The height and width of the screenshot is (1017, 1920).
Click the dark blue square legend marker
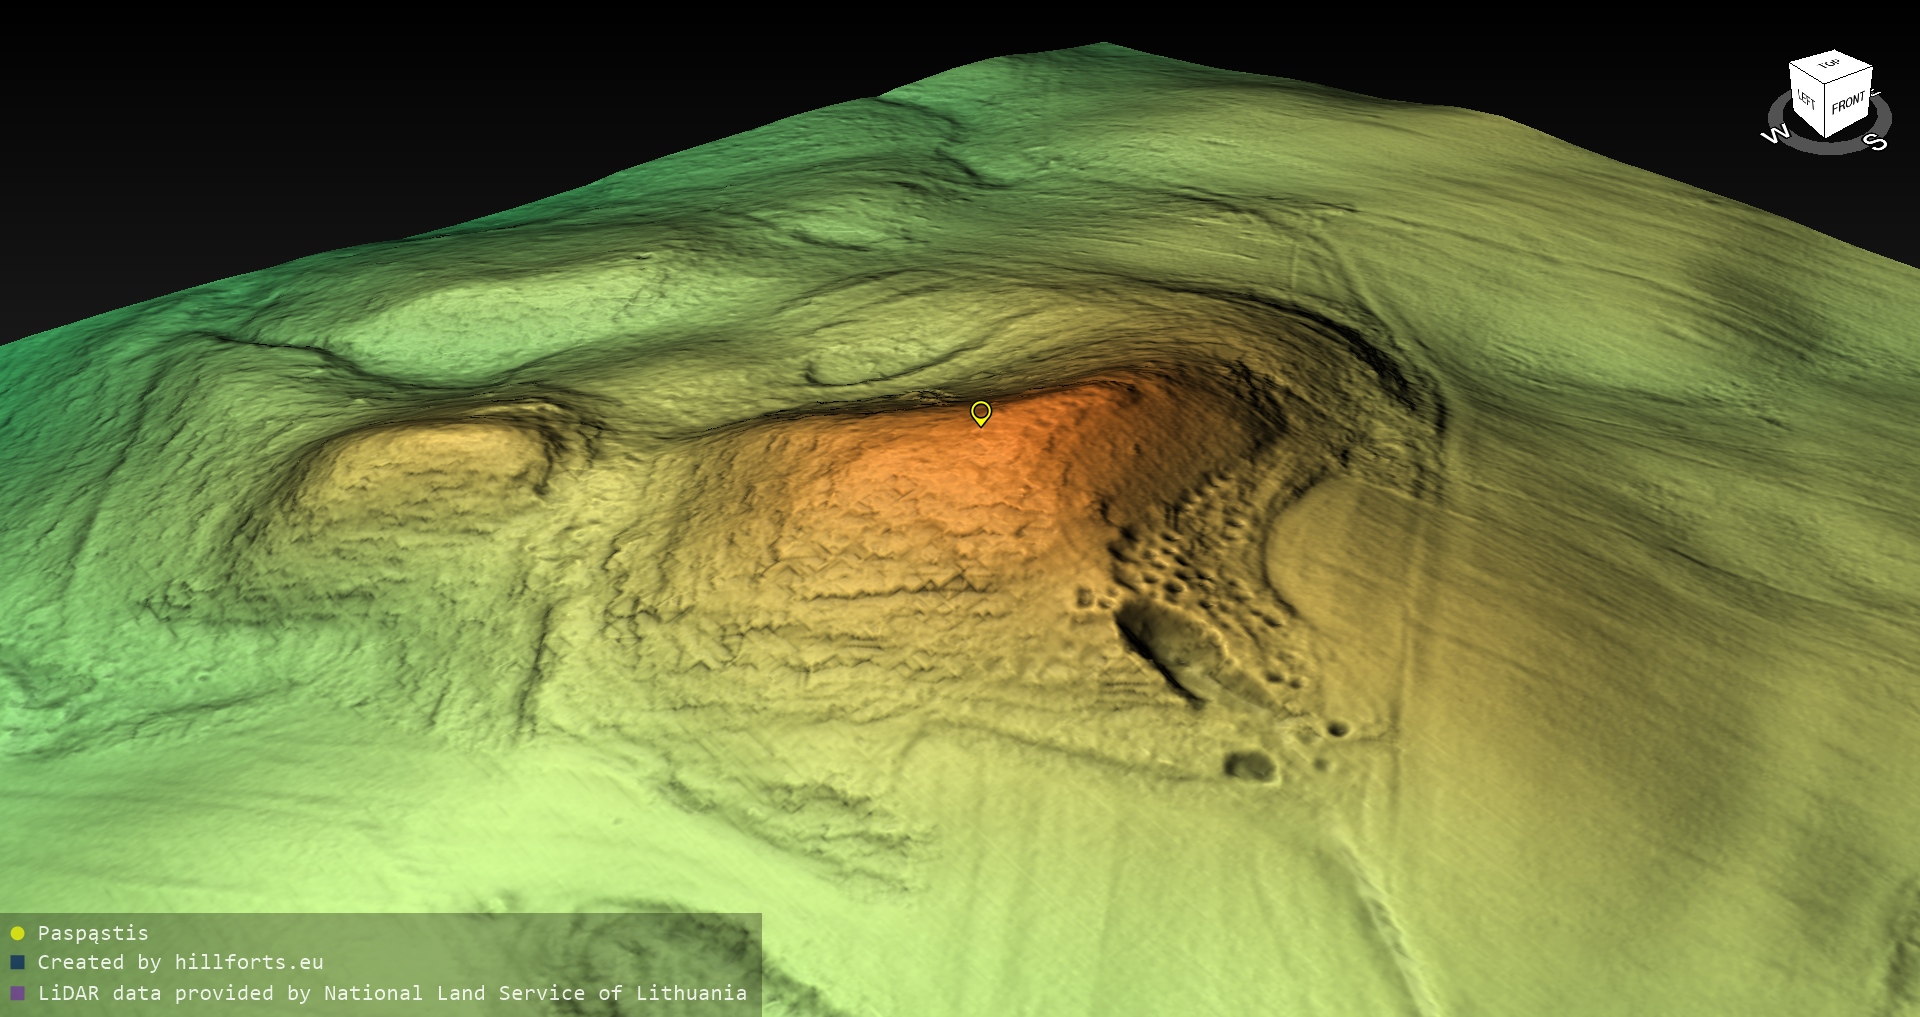click(x=17, y=963)
